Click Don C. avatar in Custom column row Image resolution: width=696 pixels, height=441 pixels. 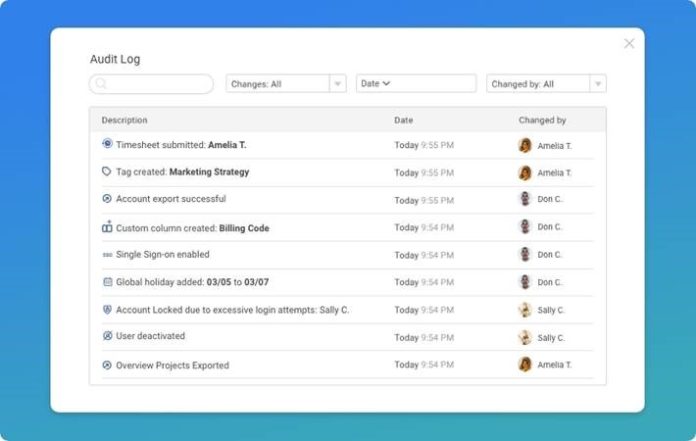(525, 226)
